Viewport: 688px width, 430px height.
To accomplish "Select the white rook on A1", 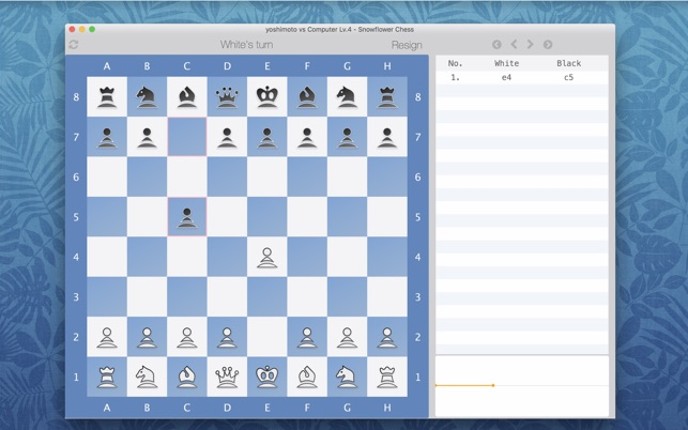I will (107, 377).
